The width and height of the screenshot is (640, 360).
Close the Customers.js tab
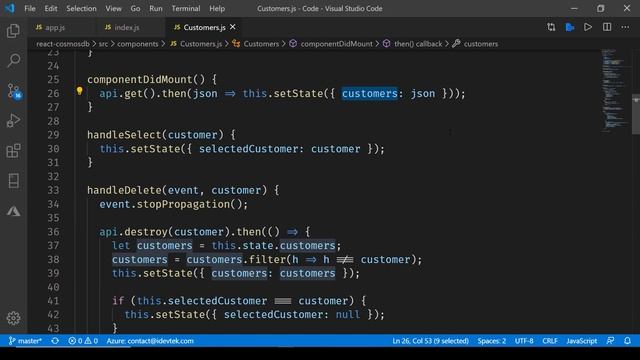pos(233,27)
